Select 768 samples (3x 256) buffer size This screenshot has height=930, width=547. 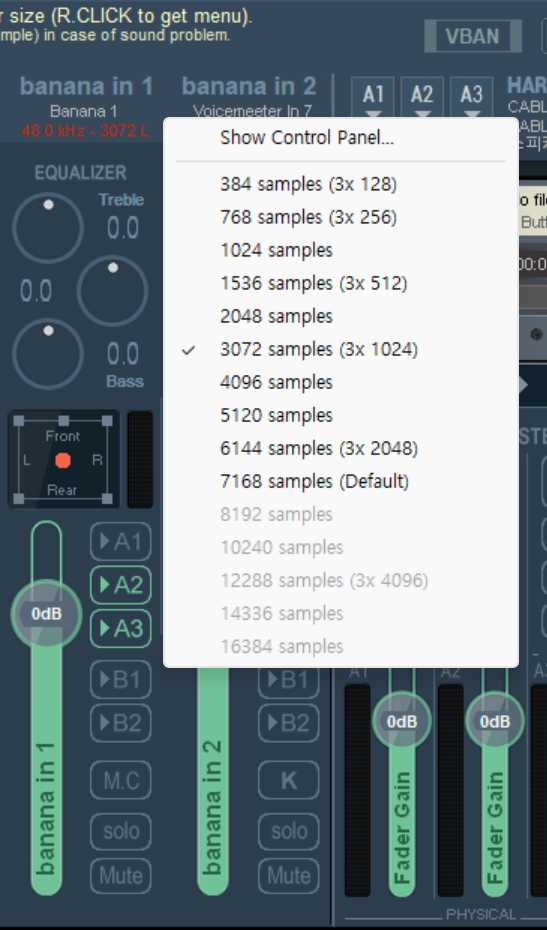(x=341, y=217)
